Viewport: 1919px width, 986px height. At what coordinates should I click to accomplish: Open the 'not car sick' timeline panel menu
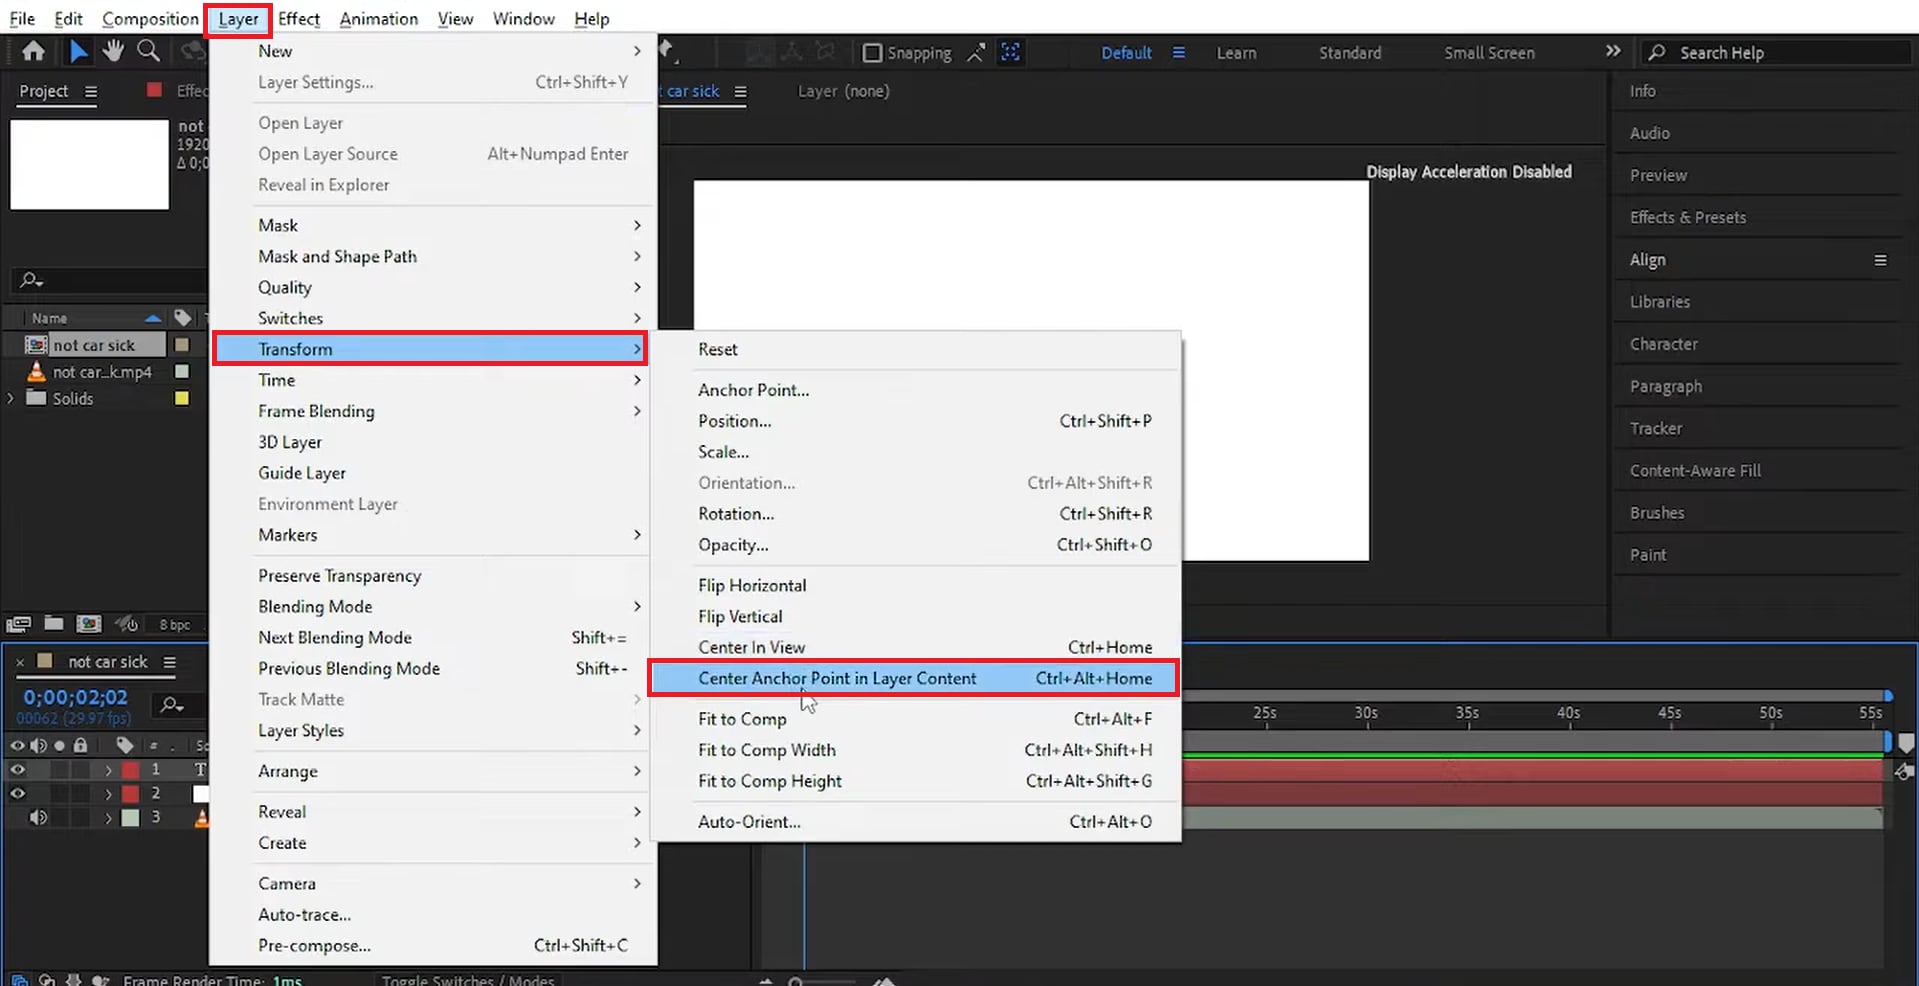click(x=171, y=662)
